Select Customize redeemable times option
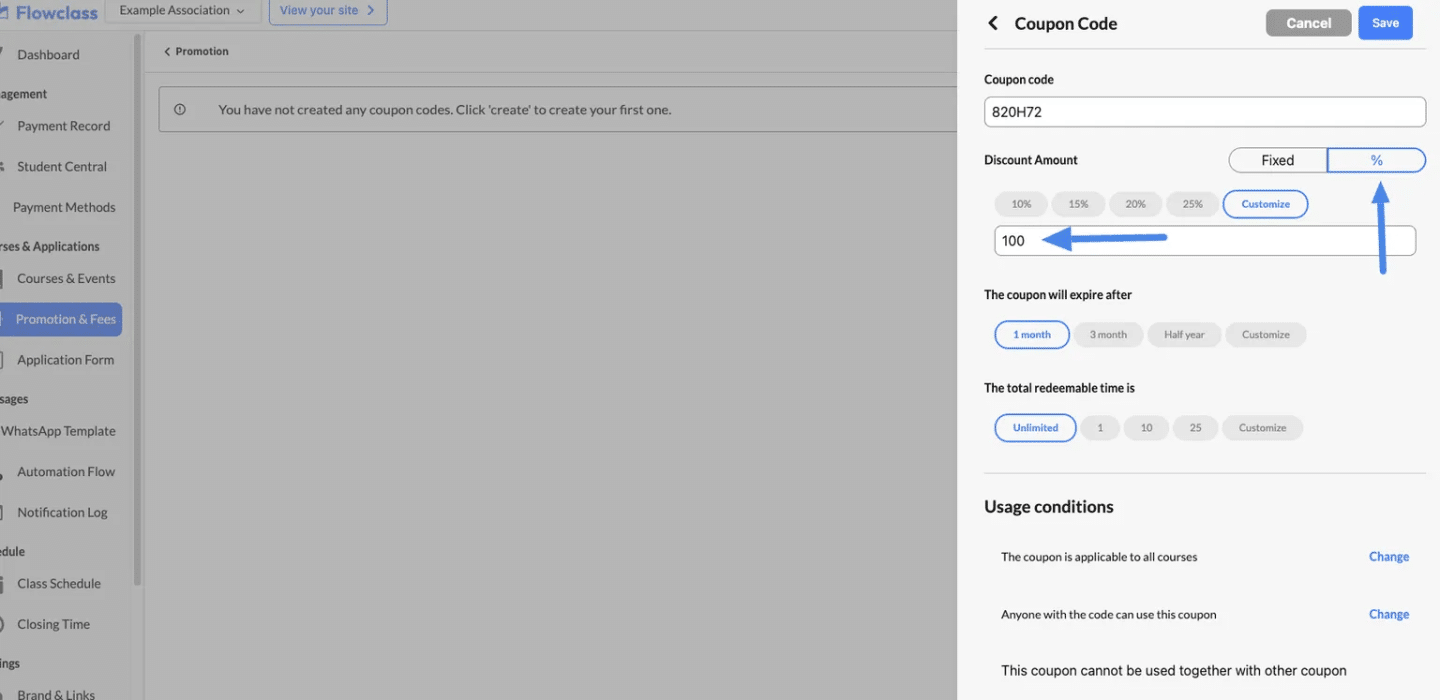Viewport: 1440px width, 700px height. (1262, 428)
